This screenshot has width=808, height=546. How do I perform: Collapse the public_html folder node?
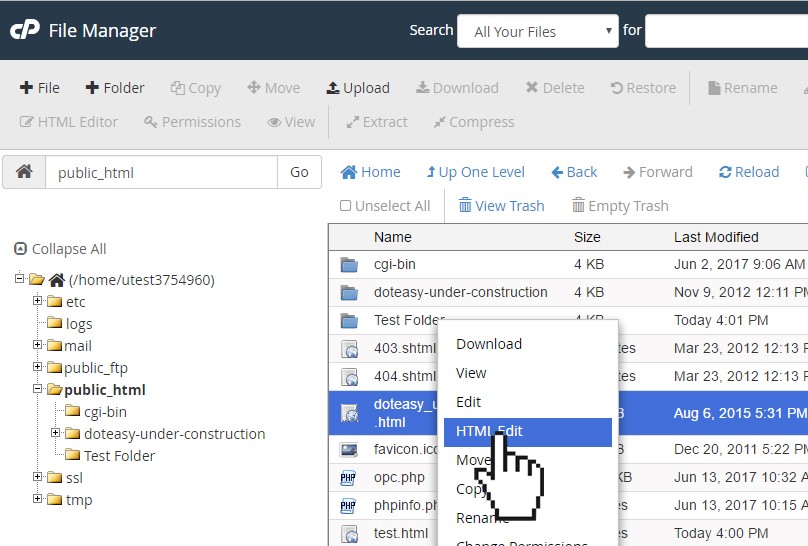click(37, 389)
